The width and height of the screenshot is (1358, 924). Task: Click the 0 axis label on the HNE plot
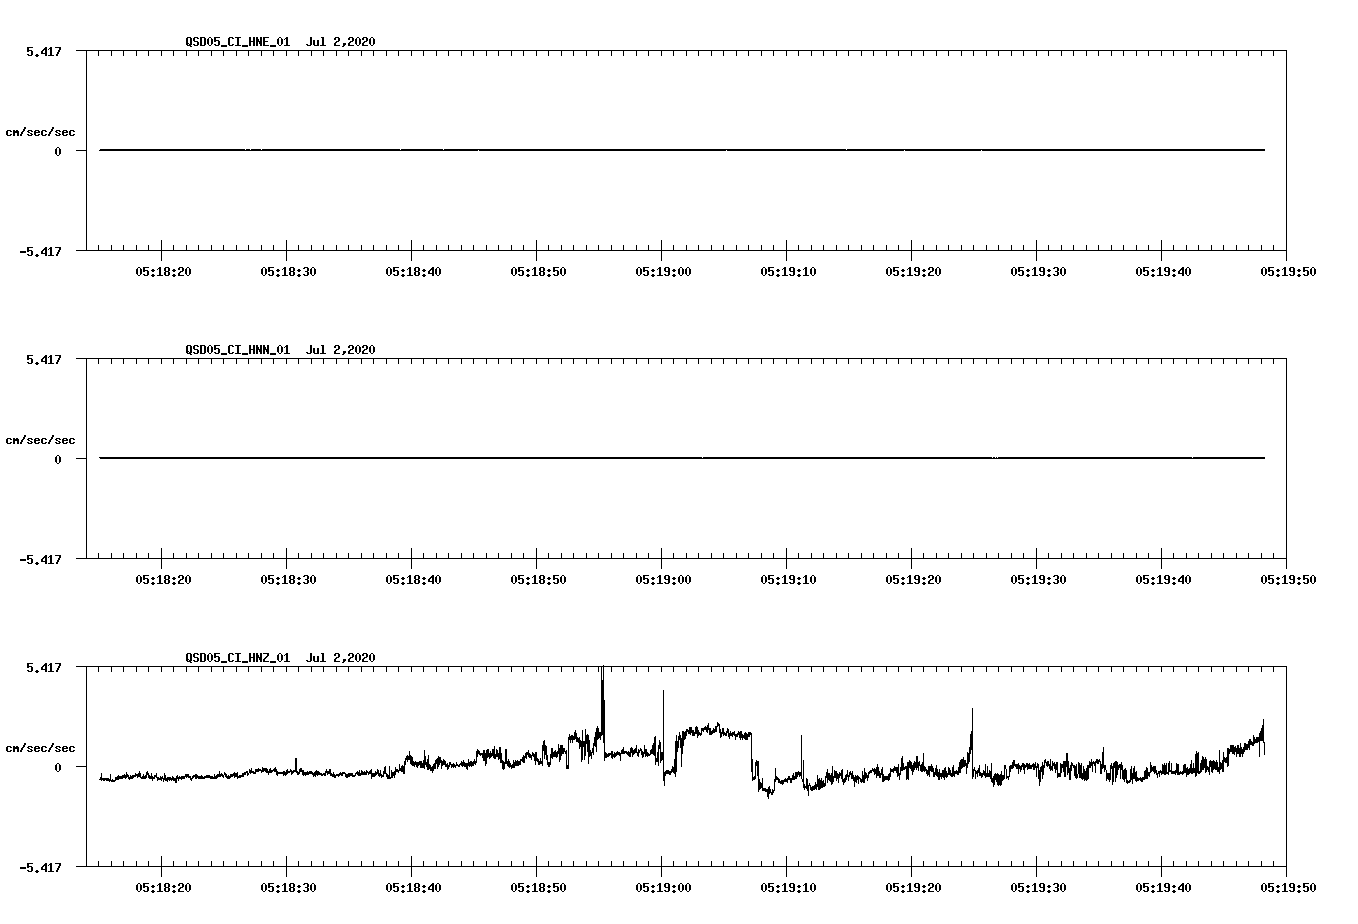coord(58,151)
